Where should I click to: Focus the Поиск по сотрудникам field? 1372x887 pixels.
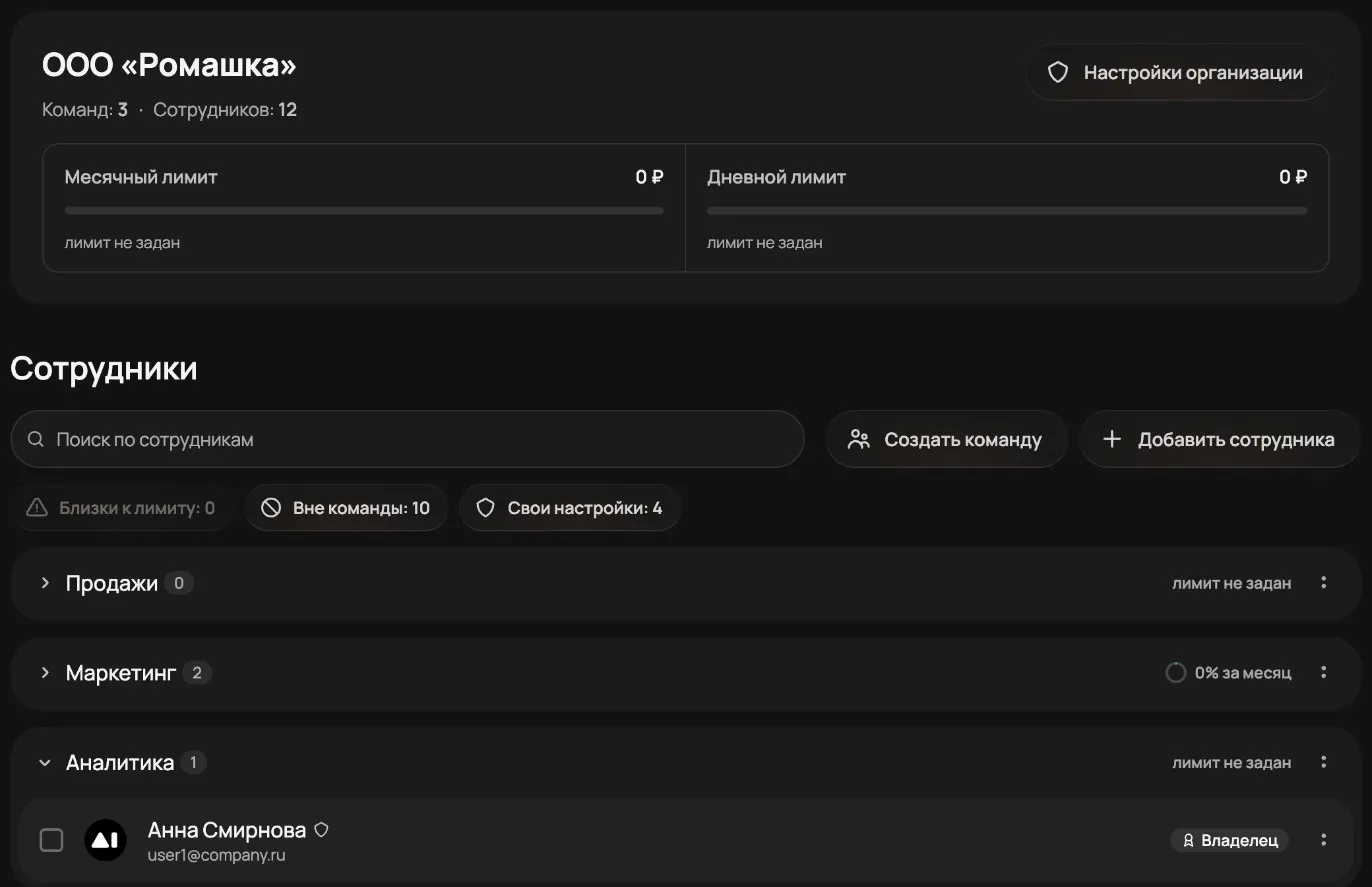[x=407, y=439]
